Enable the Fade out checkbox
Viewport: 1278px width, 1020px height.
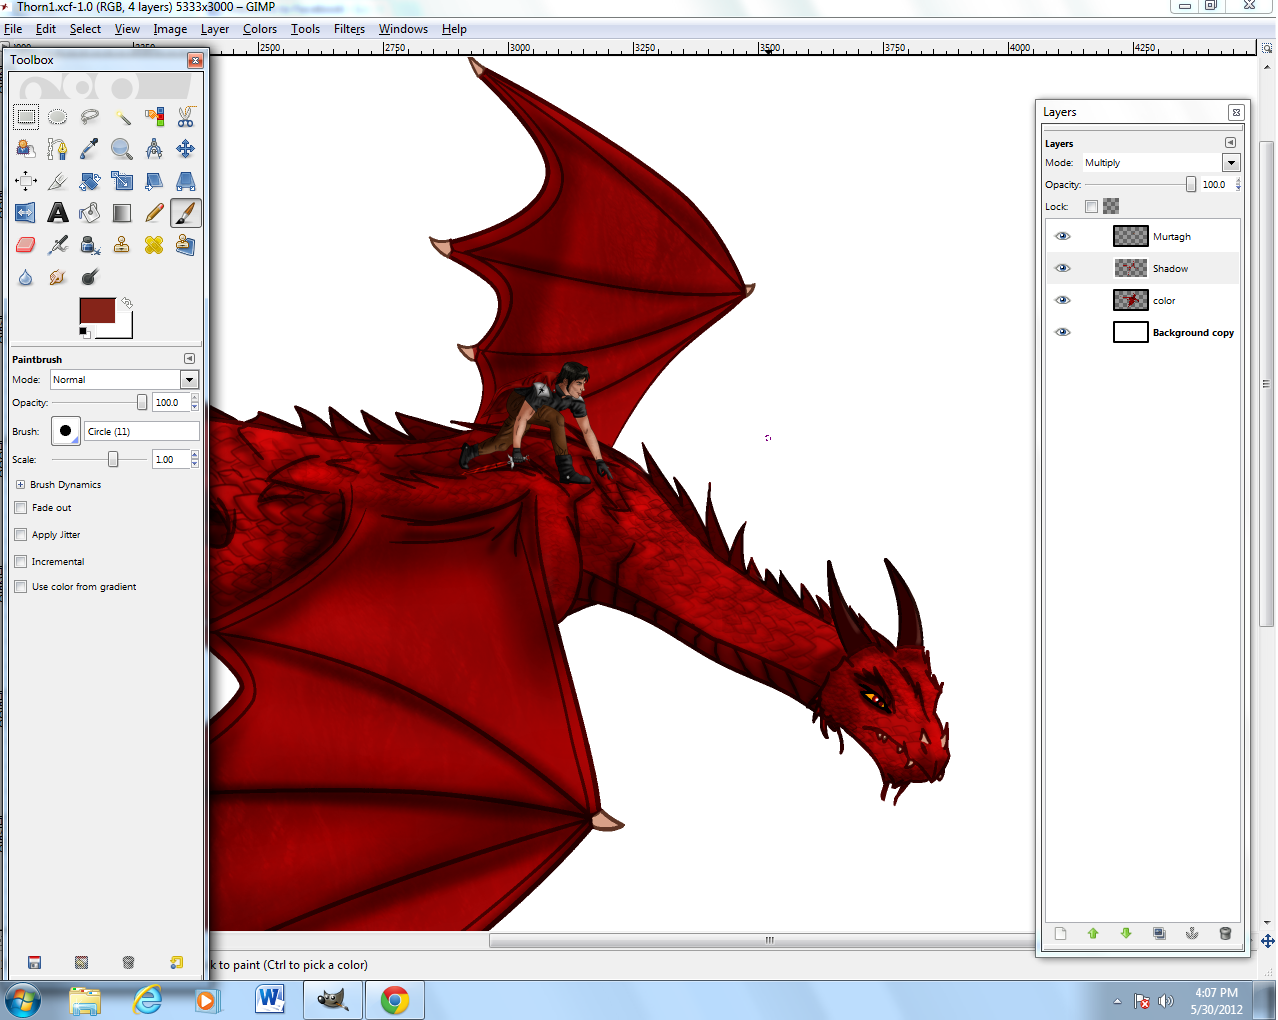tap(20, 507)
